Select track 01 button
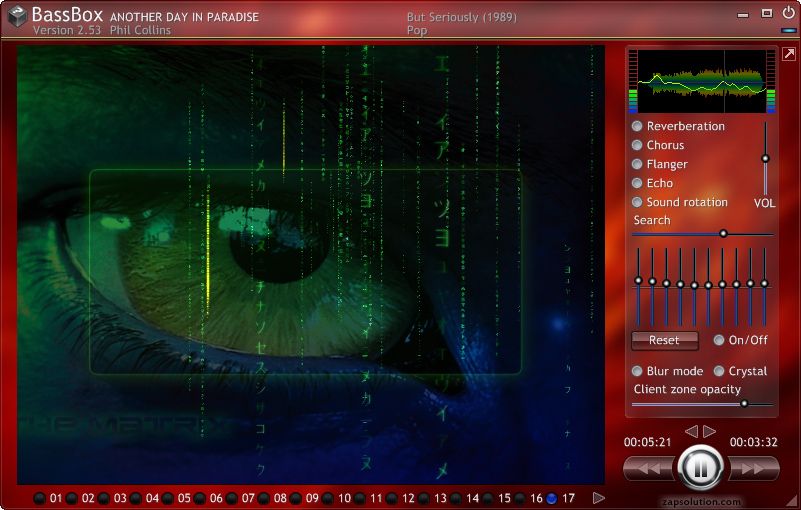This screenshot has height=510, width=801. (39, 498)
